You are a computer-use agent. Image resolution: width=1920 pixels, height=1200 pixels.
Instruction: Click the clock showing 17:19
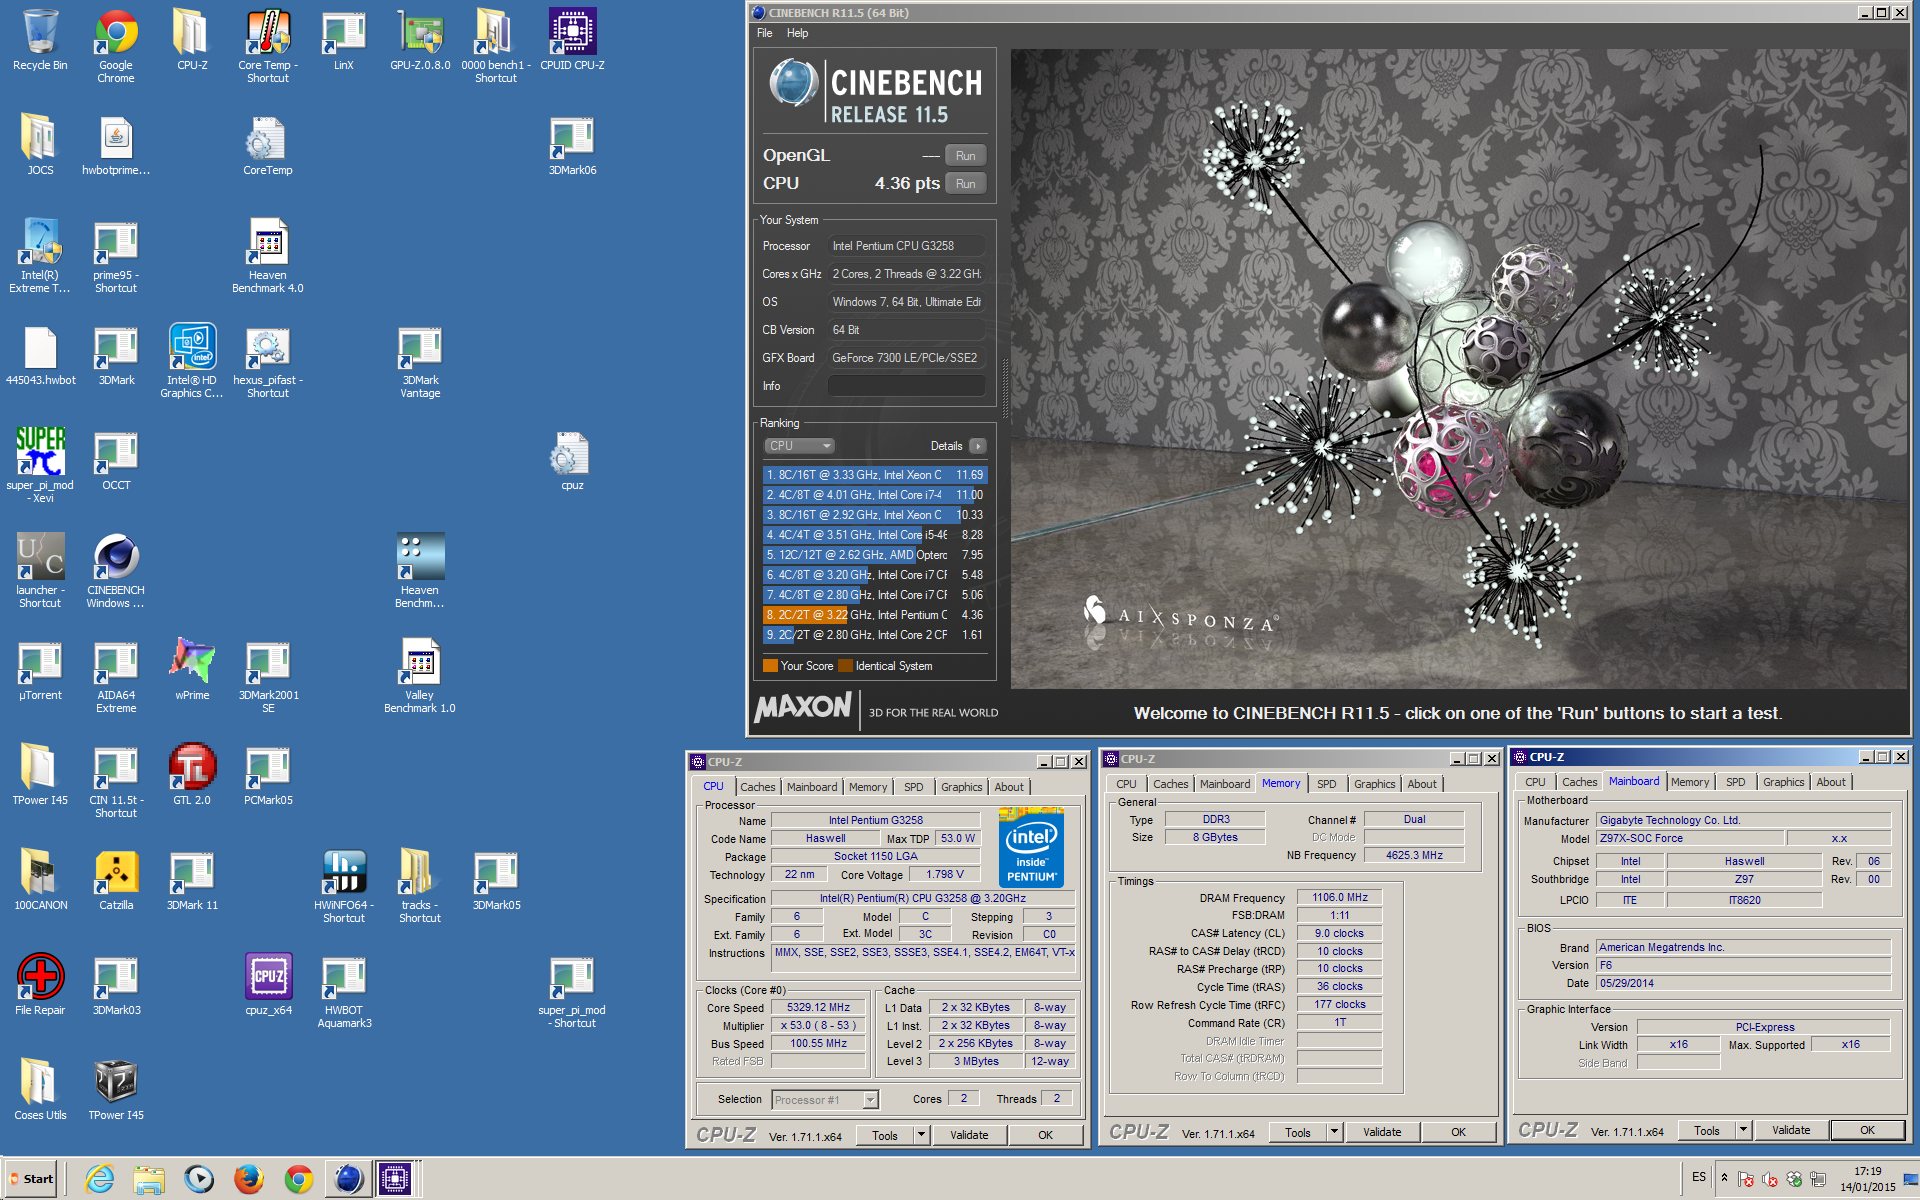click(x=1867, y=1171)
